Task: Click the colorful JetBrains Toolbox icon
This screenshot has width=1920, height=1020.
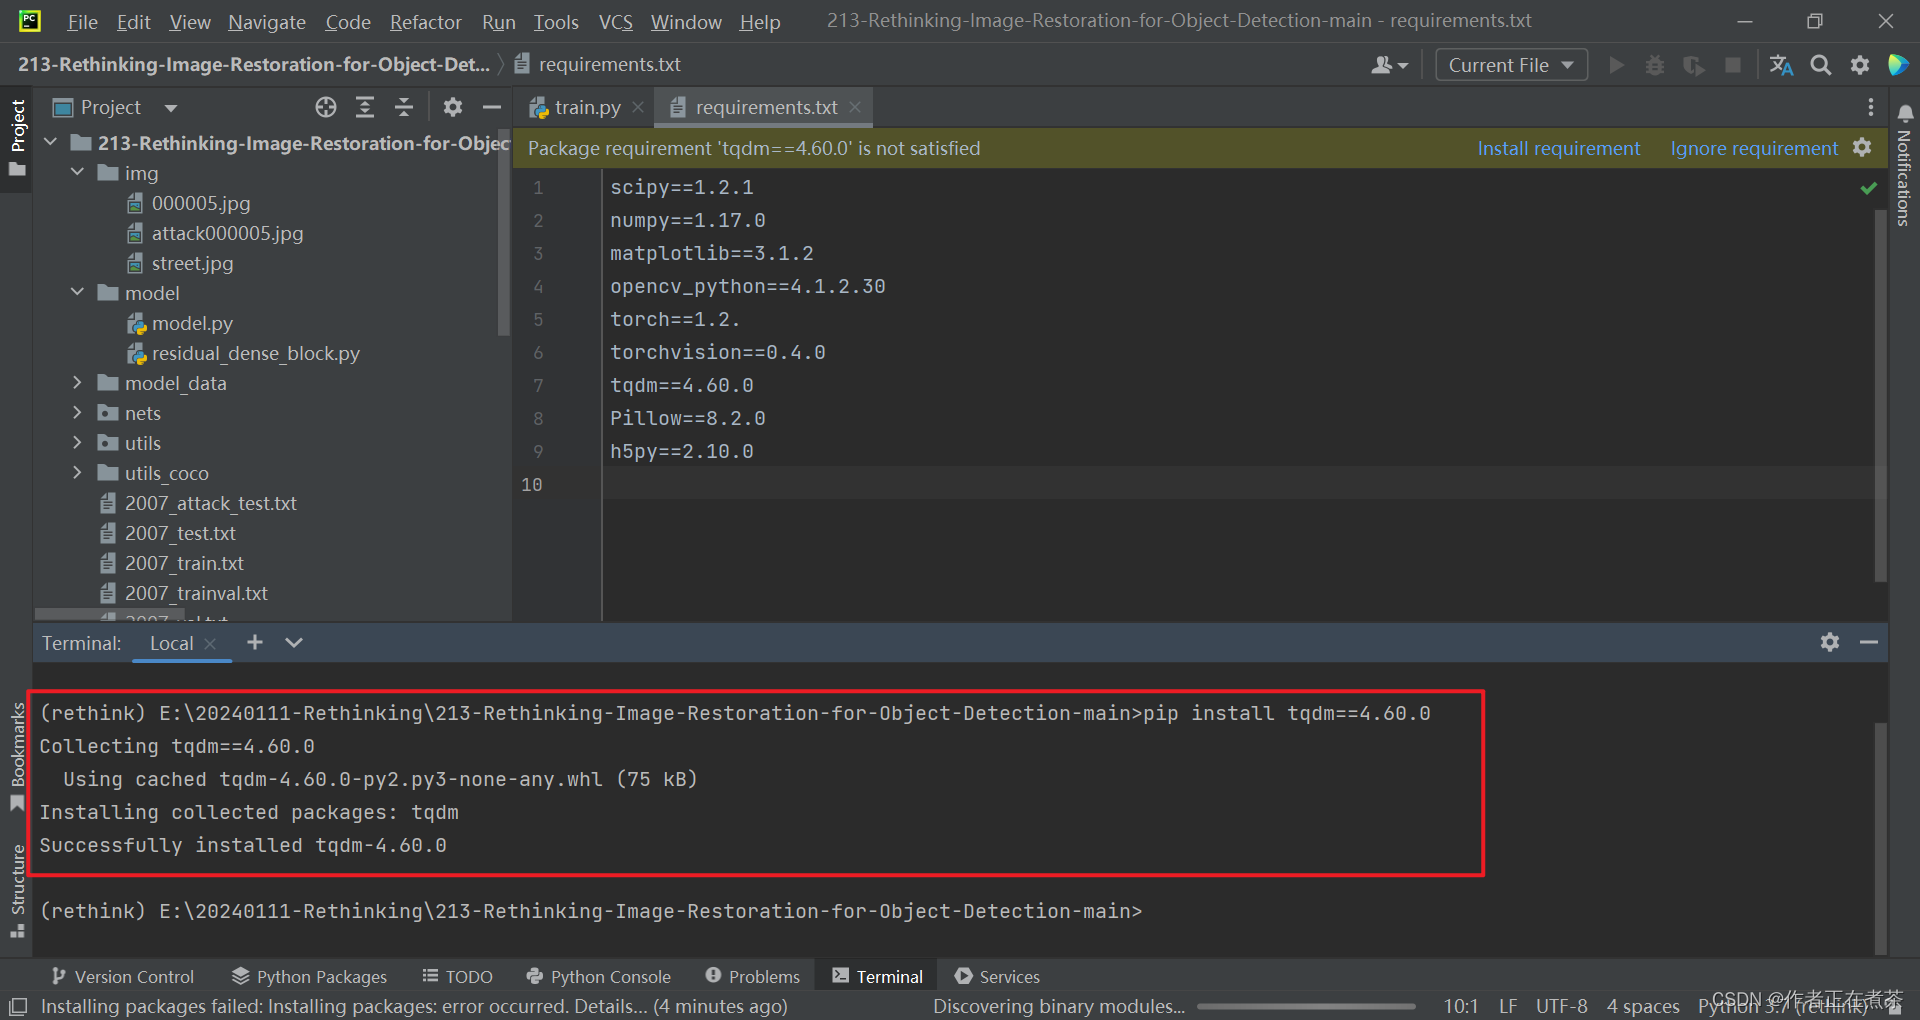Action: 1897,65
